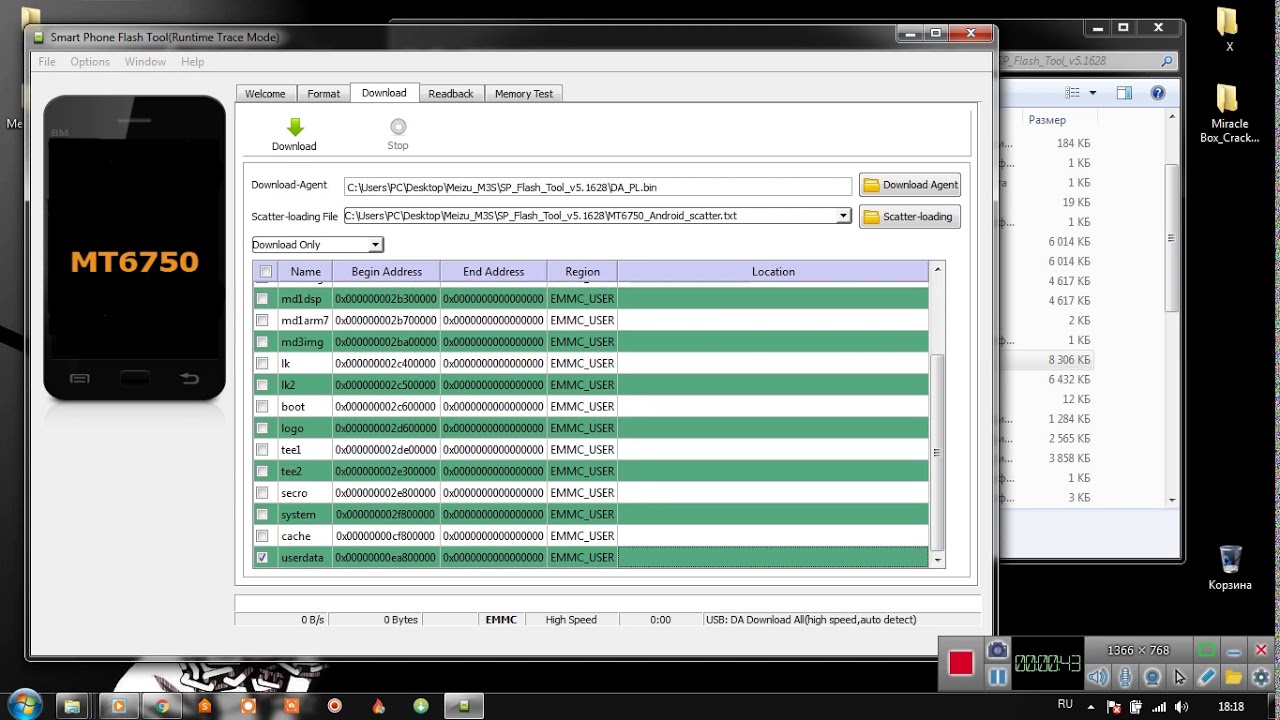1280x720 pixels.
Task: Click the network signal tray icon
Action: tap(1160, 706)
